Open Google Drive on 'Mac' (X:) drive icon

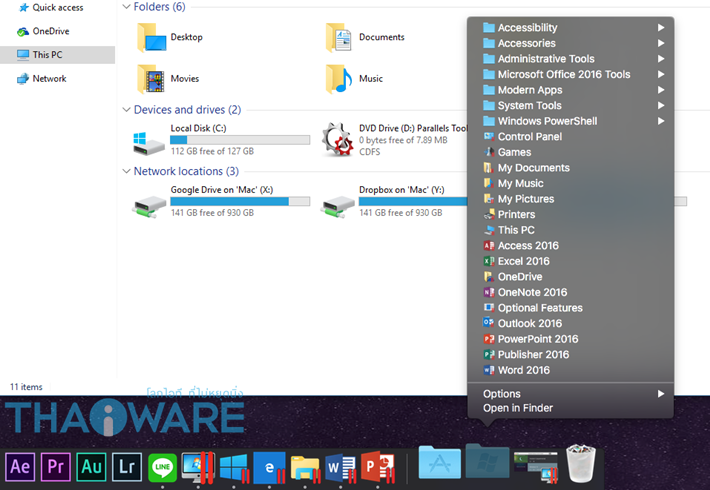coord(149,207)
